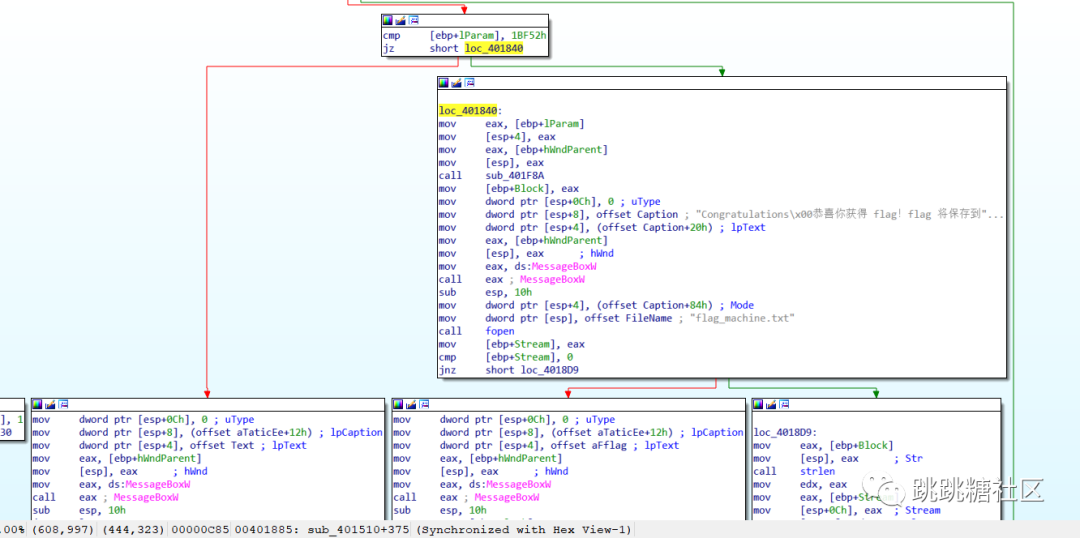Image resolution: width=1080 pixels, height=538 pixels.
Task: Click the color icon on the cmp/jz node
Action: point(388,21)
